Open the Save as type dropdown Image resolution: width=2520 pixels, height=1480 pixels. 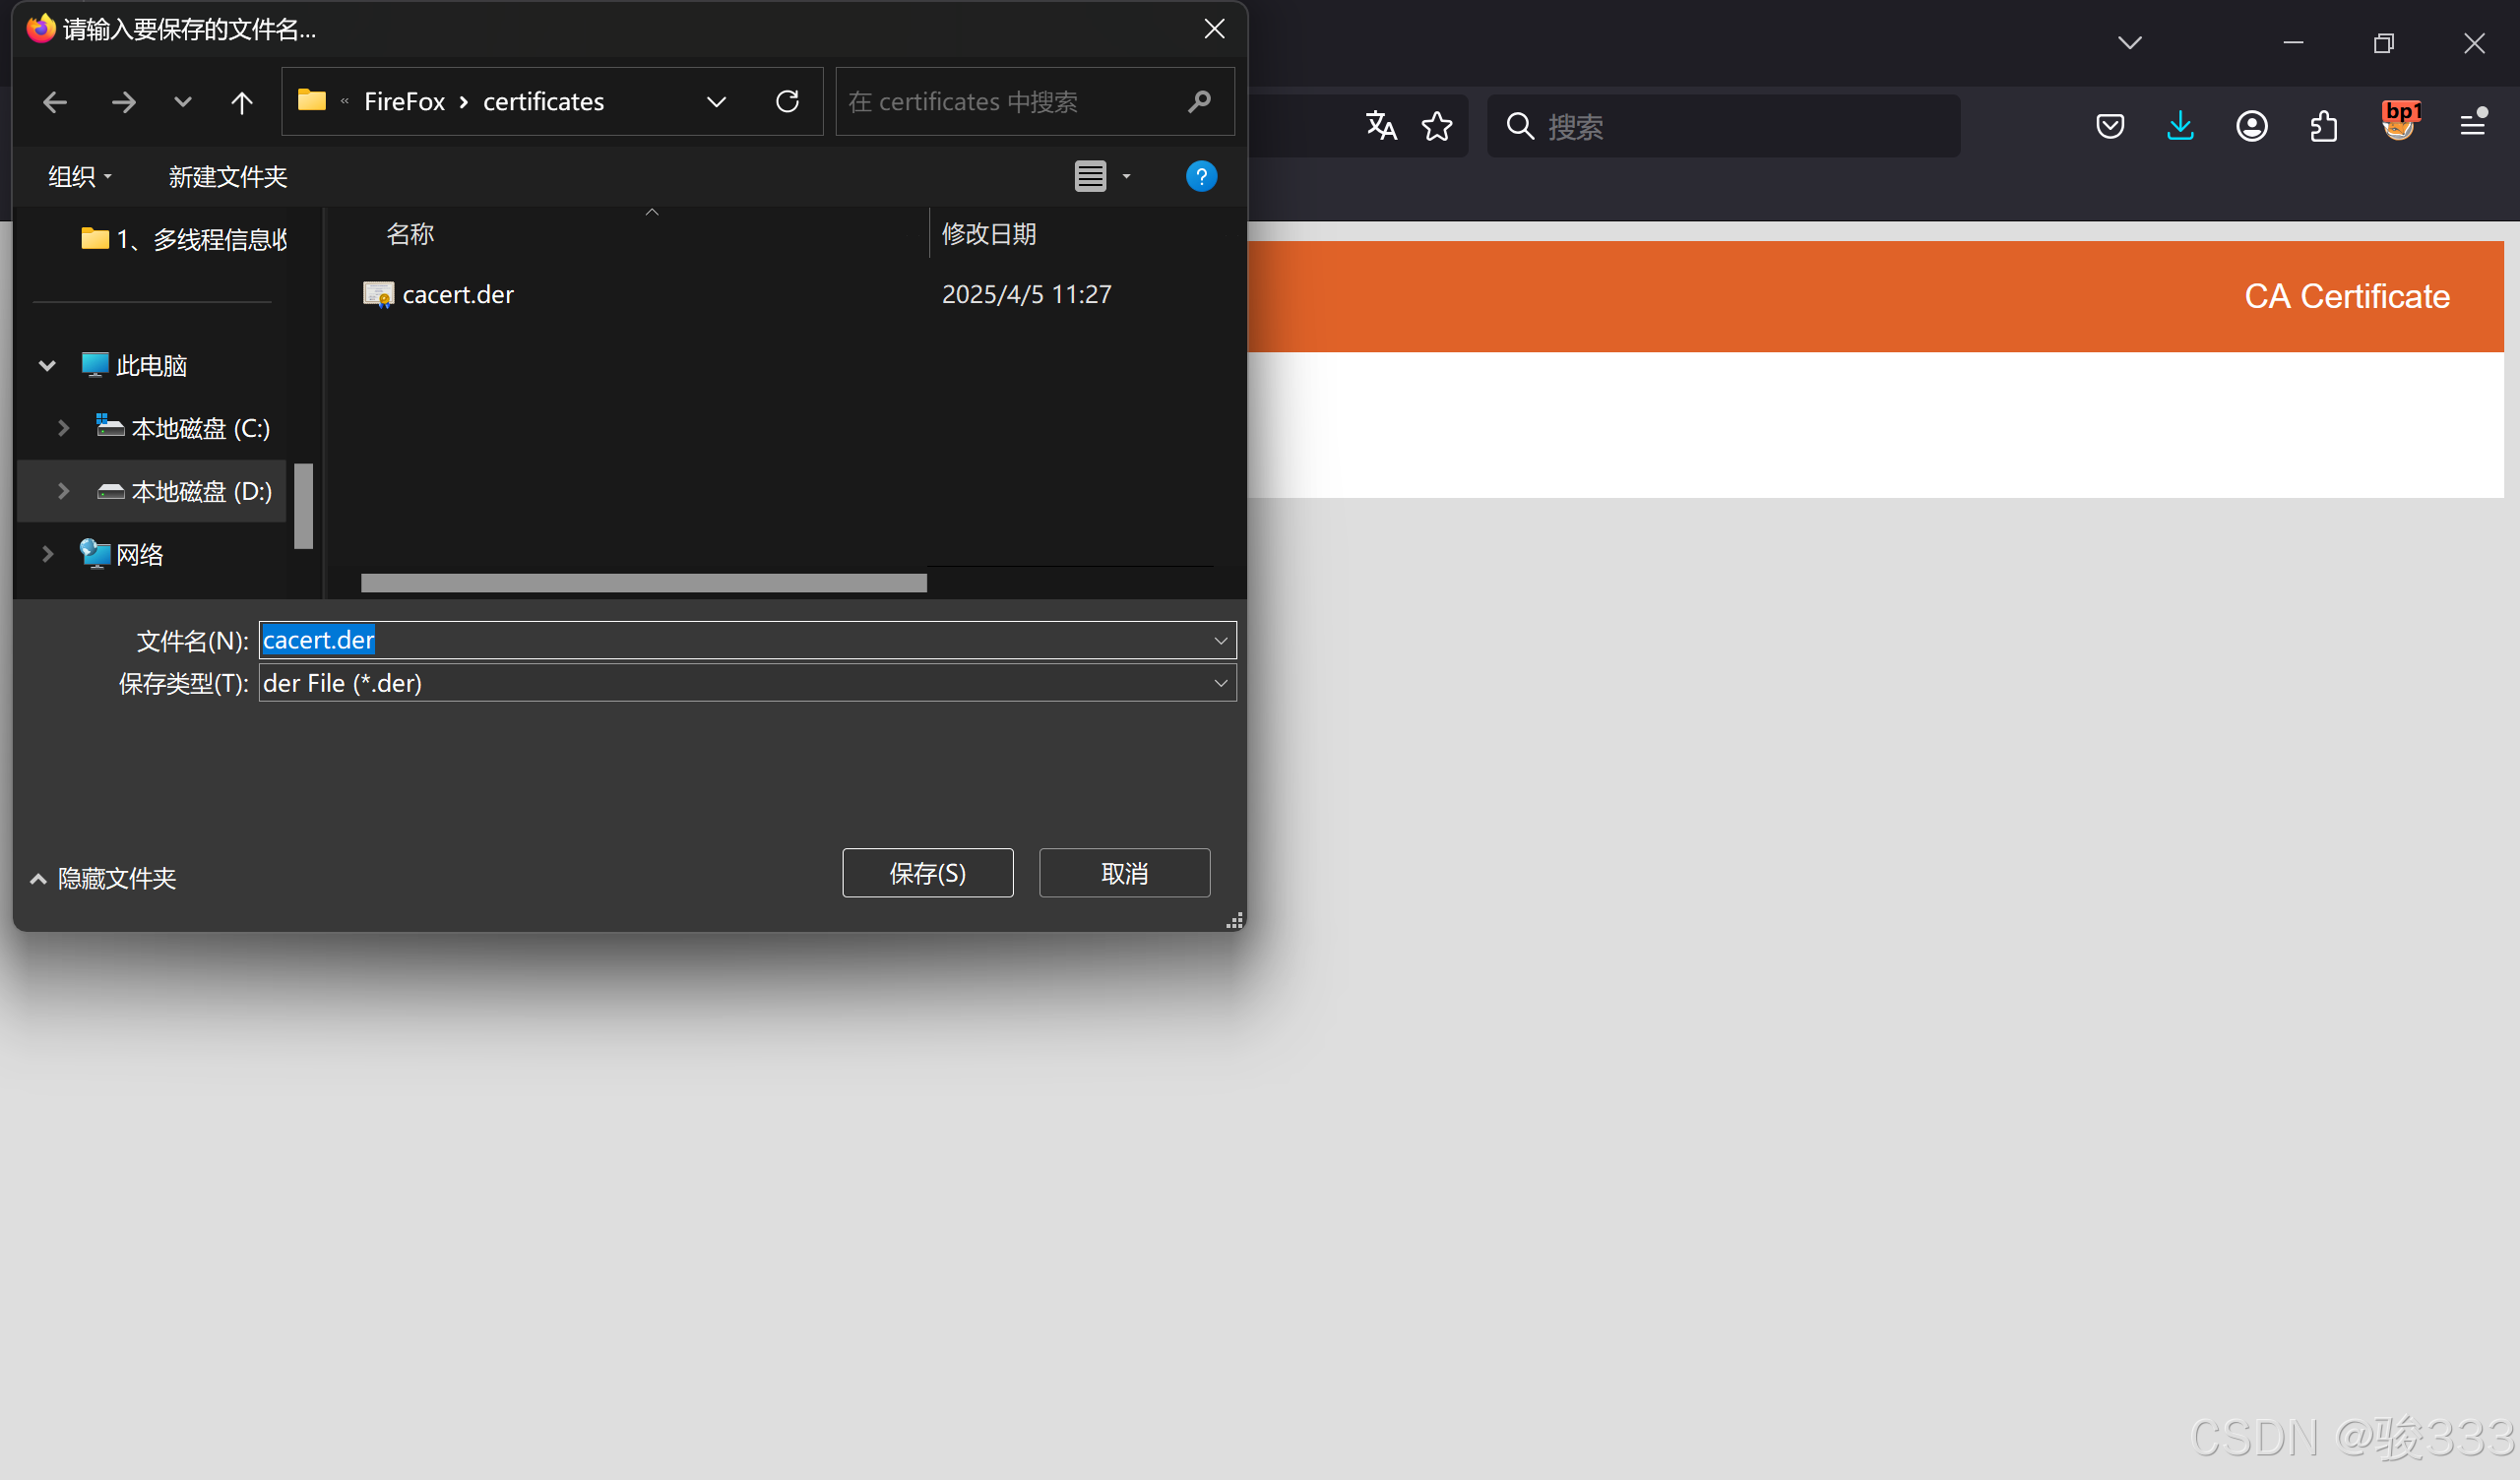1220,683
